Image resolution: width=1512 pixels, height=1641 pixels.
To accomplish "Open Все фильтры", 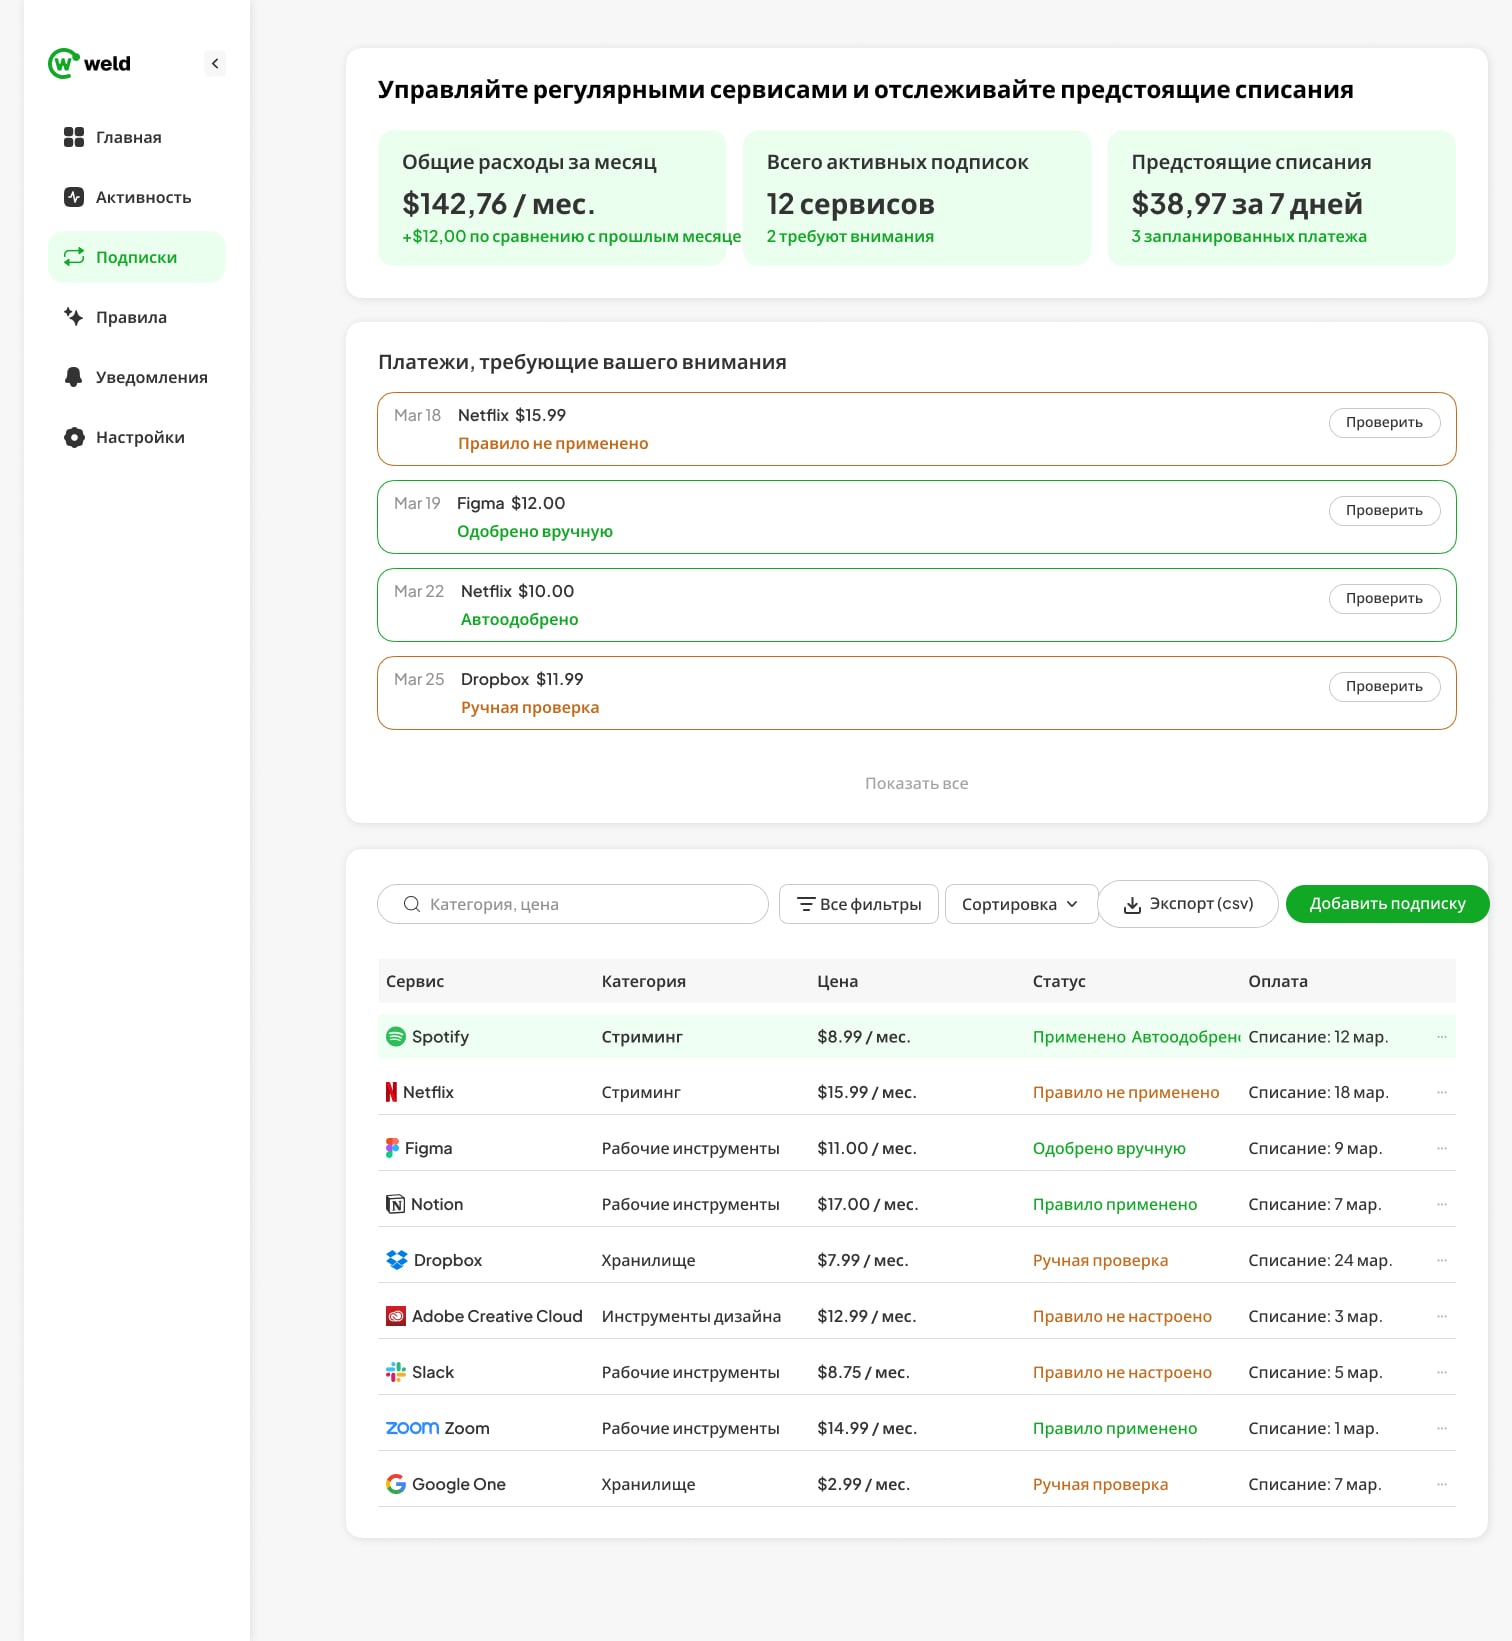I will tap(859, 904).
